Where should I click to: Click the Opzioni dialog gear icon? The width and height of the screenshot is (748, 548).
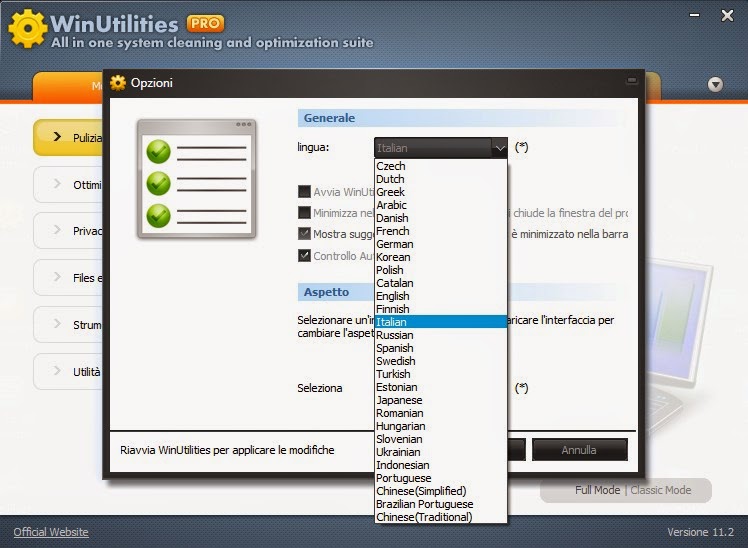click(x=118, y=83)
